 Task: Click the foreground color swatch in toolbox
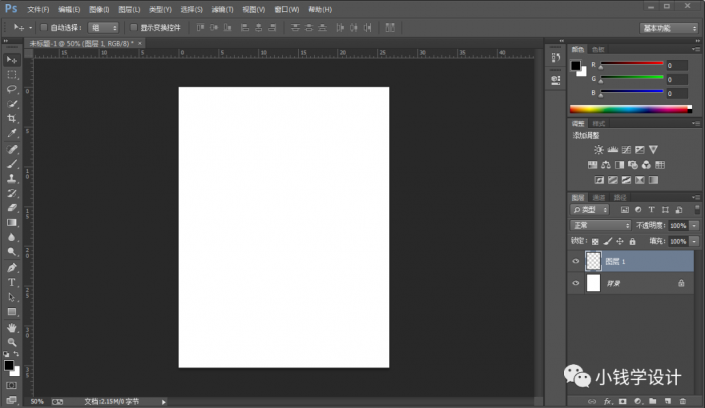[9, 365]
